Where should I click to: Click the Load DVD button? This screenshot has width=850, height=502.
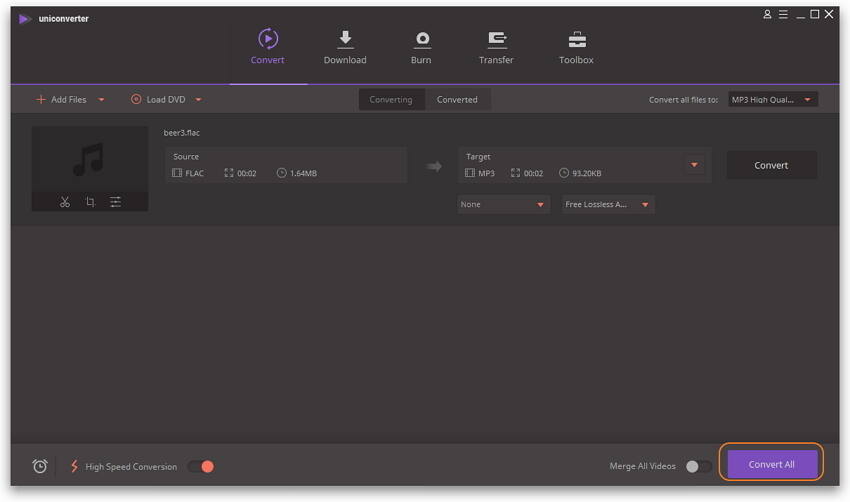(x=158, y=100)
